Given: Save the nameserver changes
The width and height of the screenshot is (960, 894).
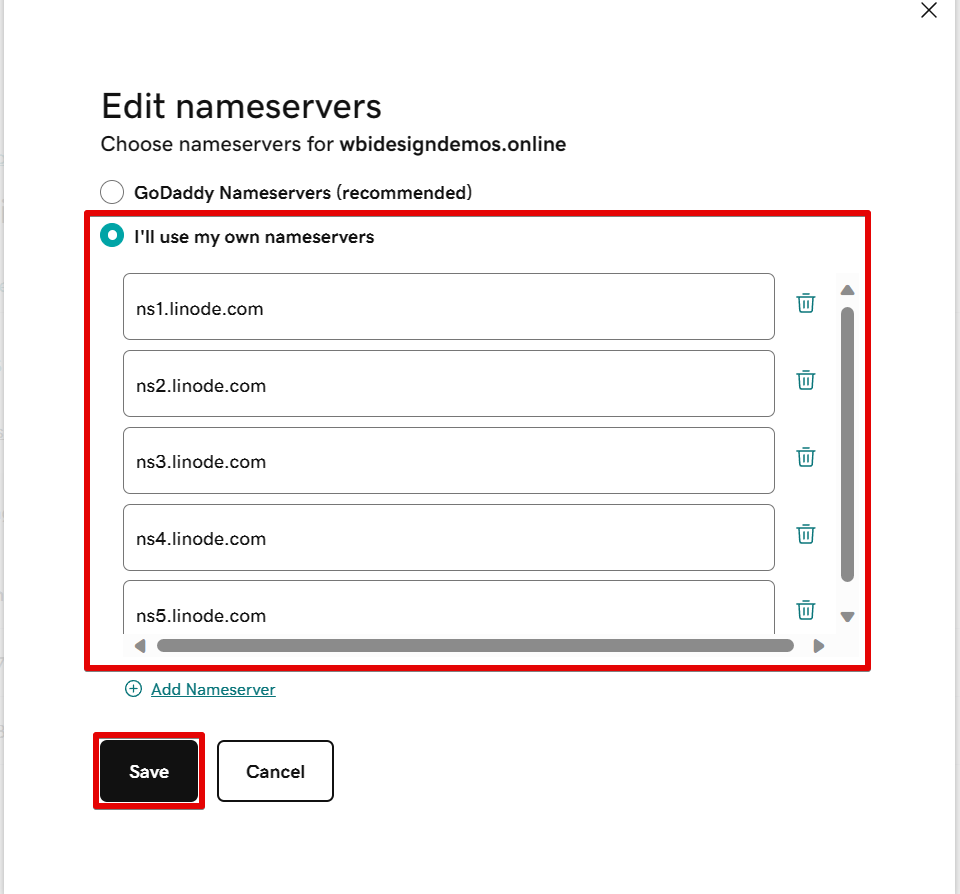Looking at the screenshot, I should tap(149, 771).
